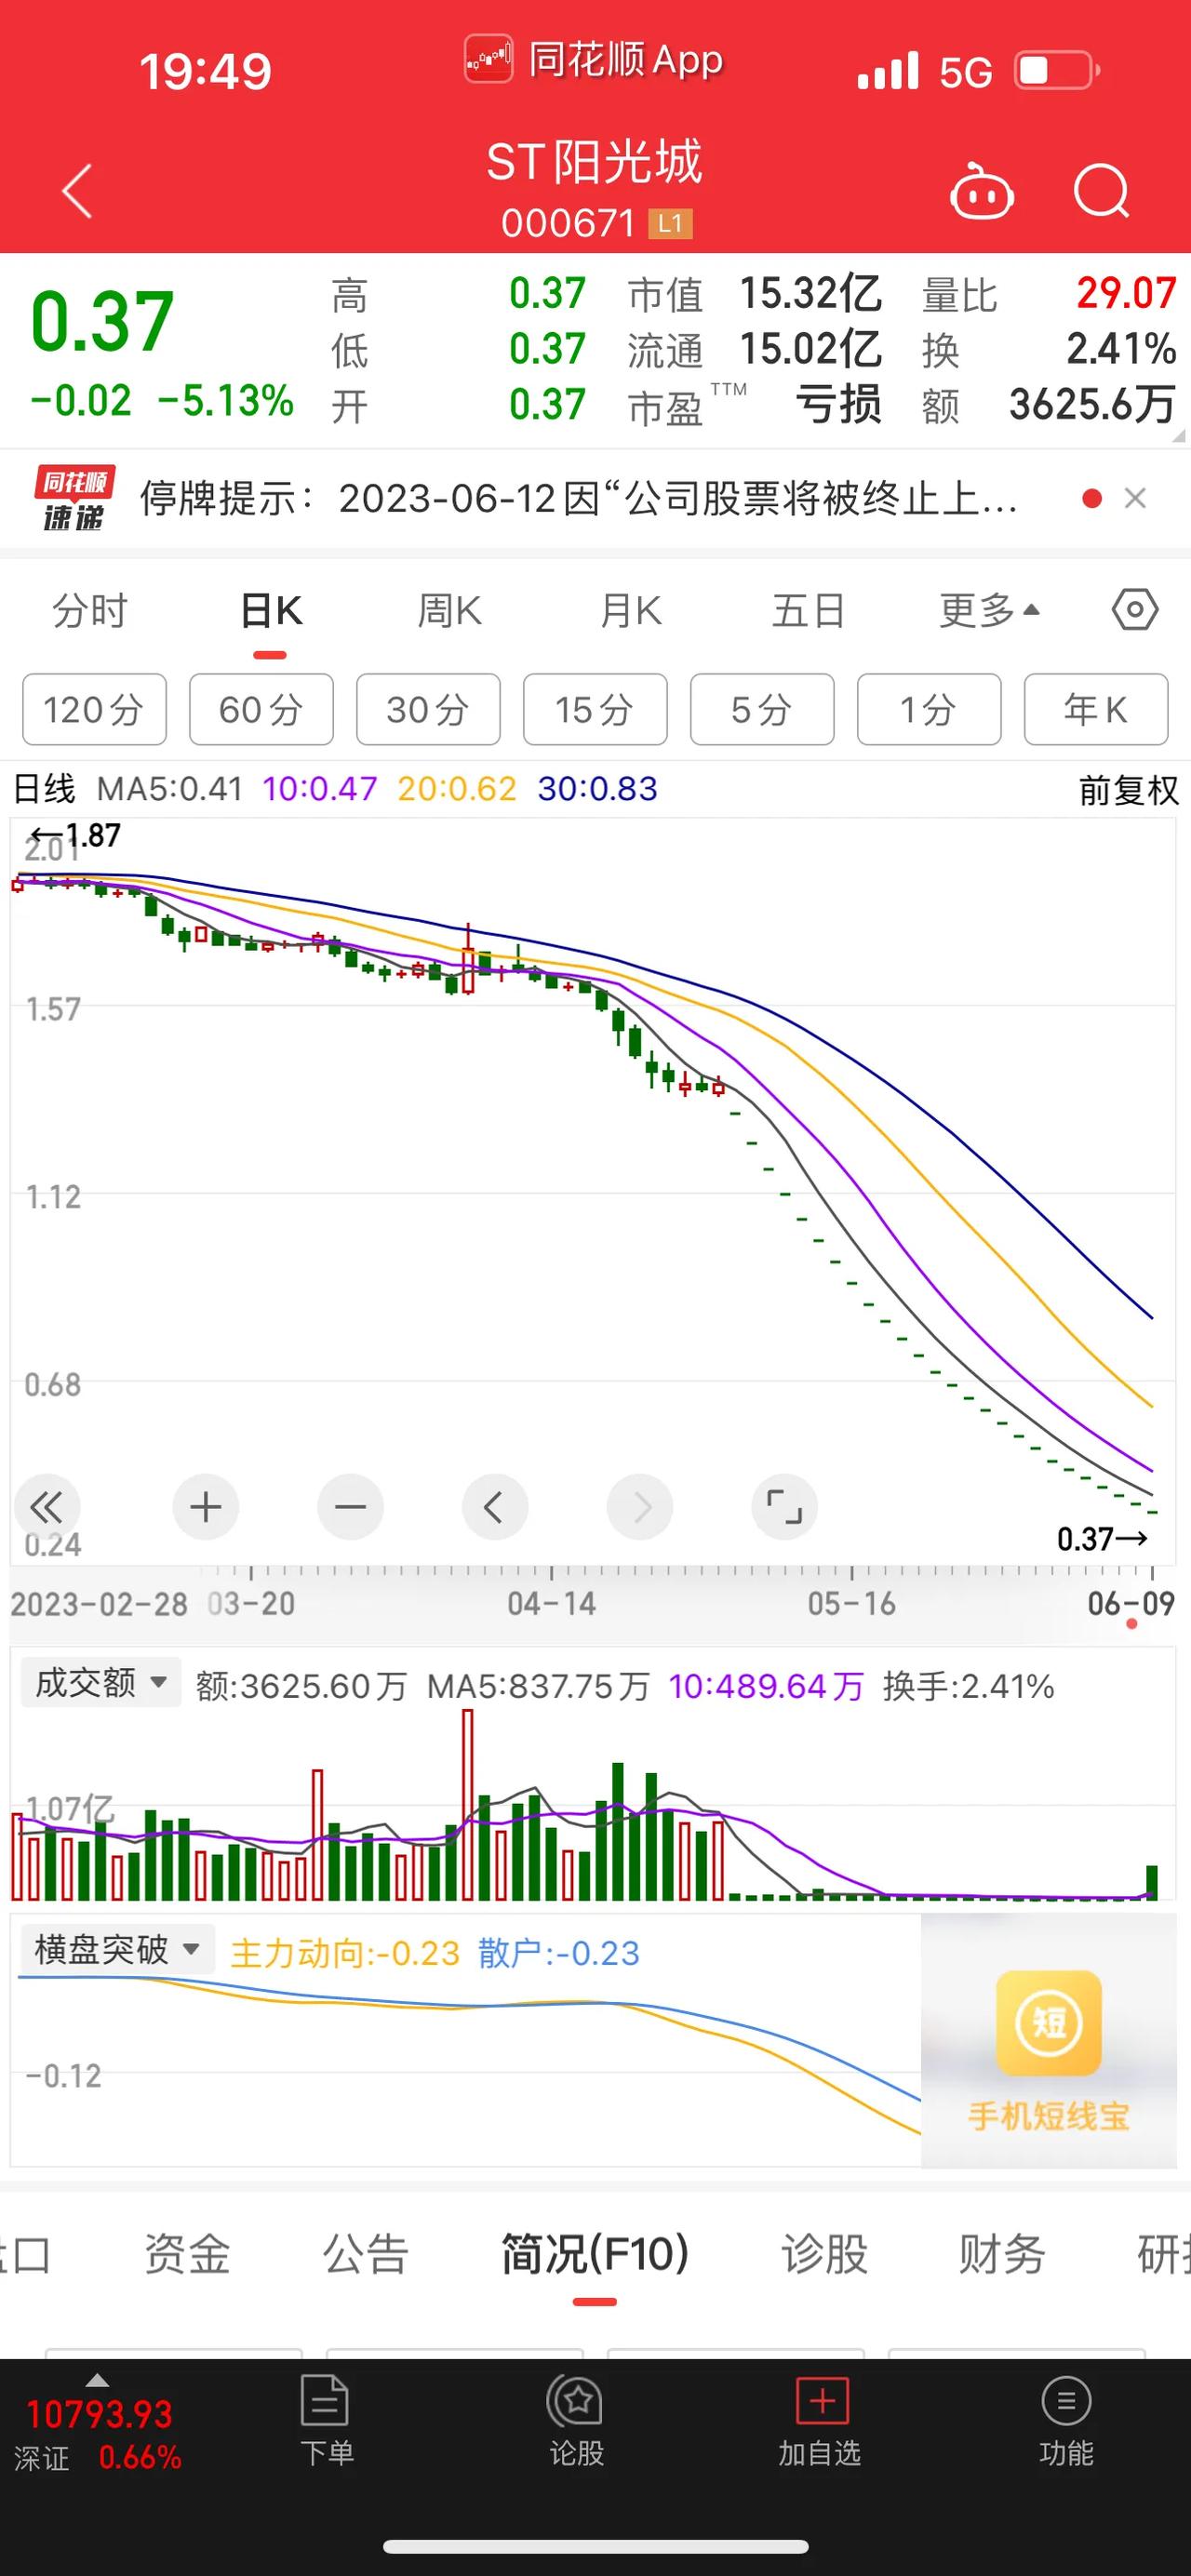Screen dimensions: 1191x2576
Task: Jump to earliest with double-left arrow
Action: (46, 1507)
